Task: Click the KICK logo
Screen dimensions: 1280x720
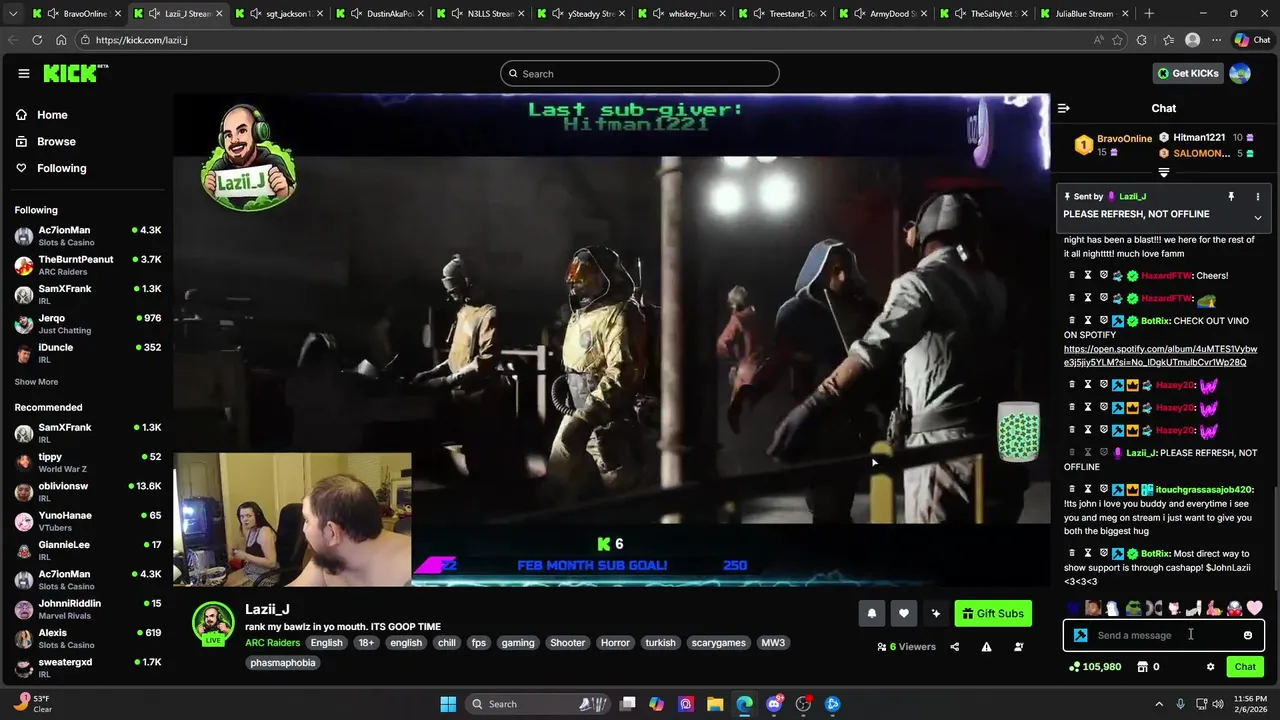Action: [75, 73]
